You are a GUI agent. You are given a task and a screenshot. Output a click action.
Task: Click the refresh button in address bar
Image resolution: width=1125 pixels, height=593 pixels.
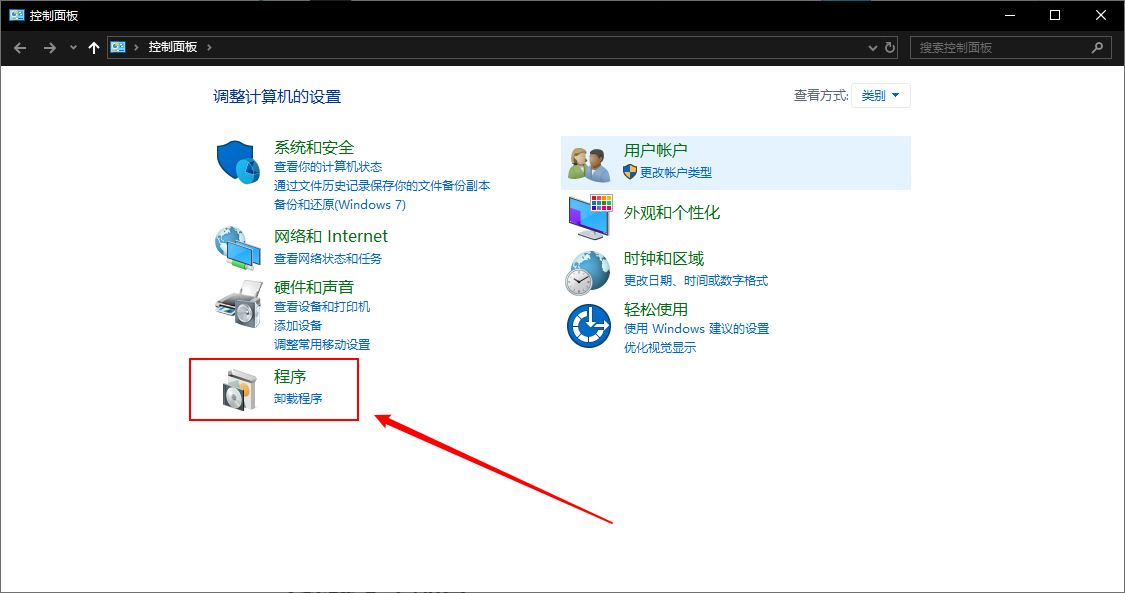coord(890,46)
